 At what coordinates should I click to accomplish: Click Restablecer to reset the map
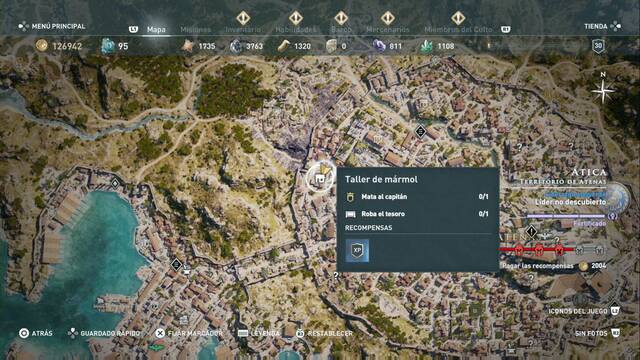[324, 333]
